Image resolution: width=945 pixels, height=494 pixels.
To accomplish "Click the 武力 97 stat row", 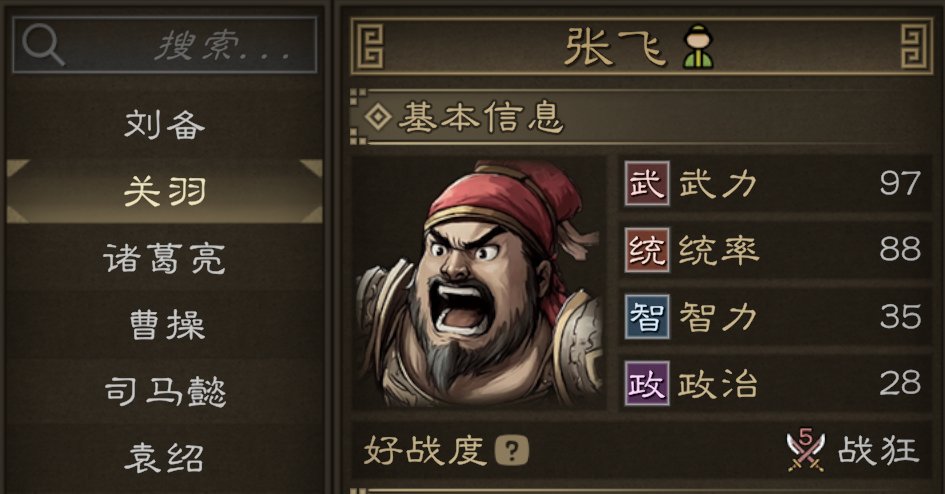I will coord(775,184).
